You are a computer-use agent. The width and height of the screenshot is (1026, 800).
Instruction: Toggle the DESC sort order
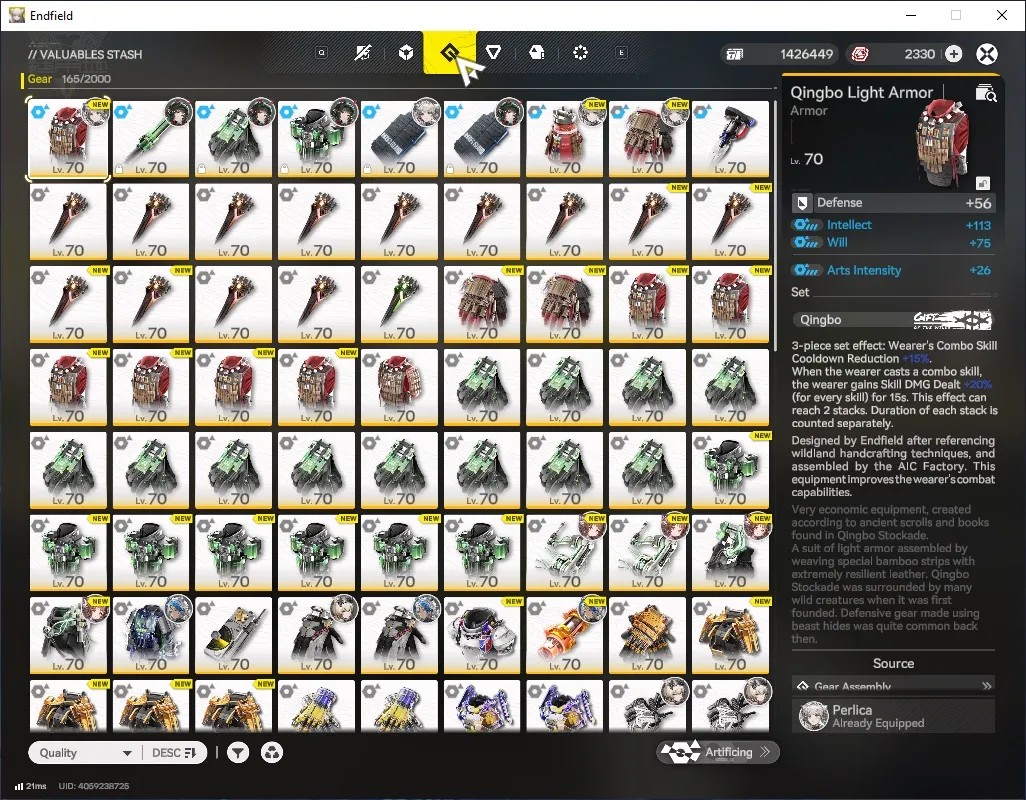(173, 753)
